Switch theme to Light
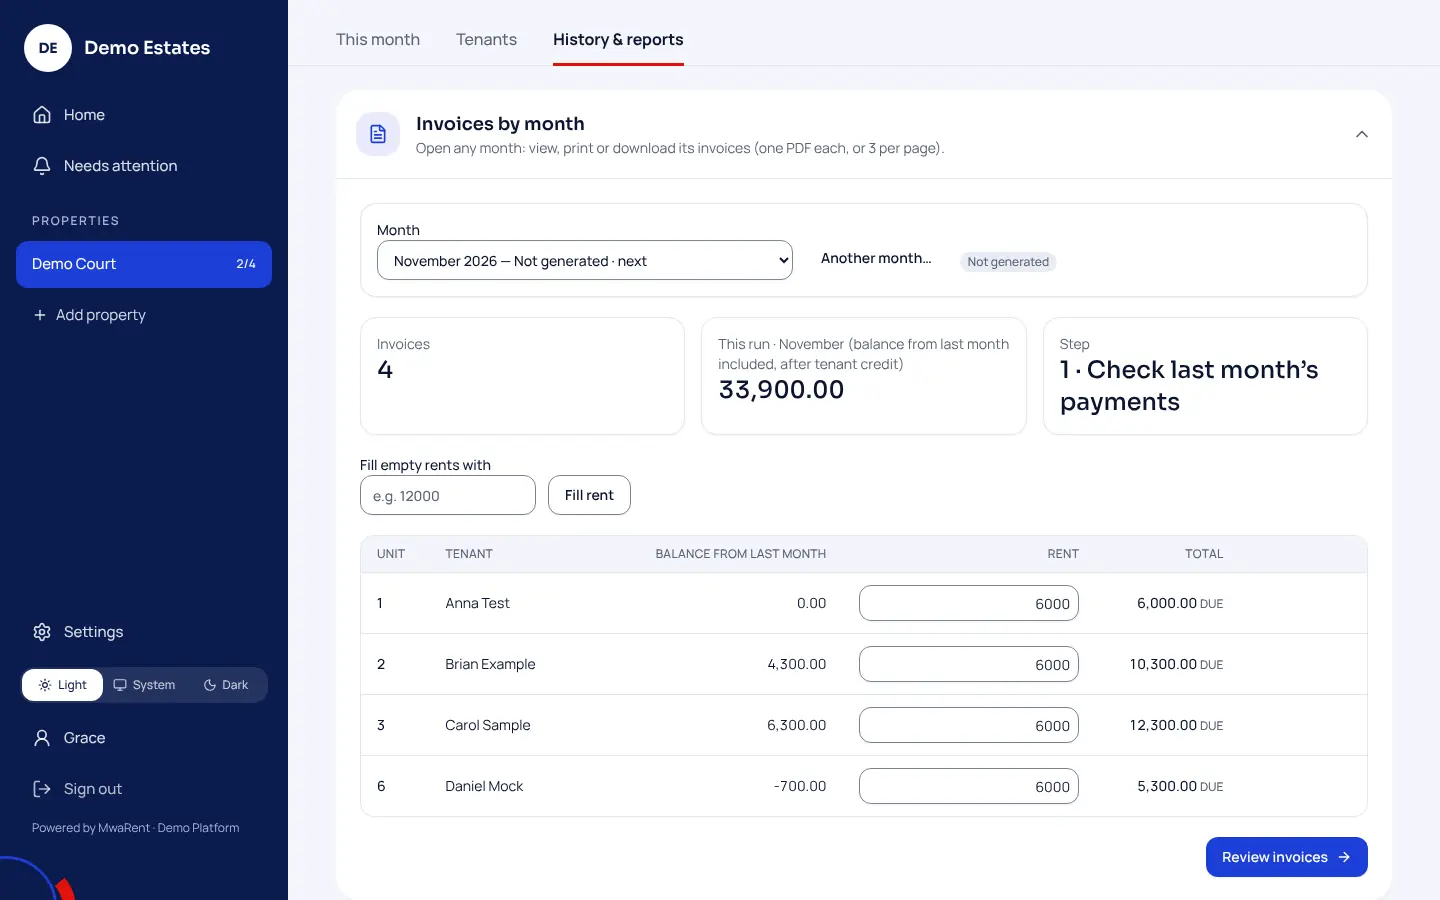The width and height of the screenshot is (1440, 900). (x=63, y=685)
